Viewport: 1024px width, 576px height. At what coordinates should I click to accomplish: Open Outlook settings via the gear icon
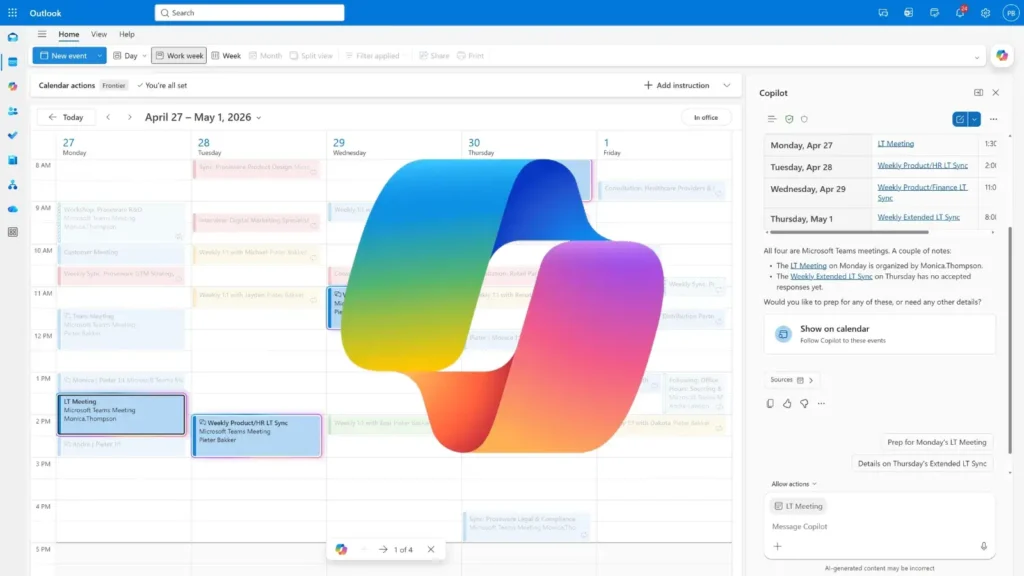click(985, 12)
